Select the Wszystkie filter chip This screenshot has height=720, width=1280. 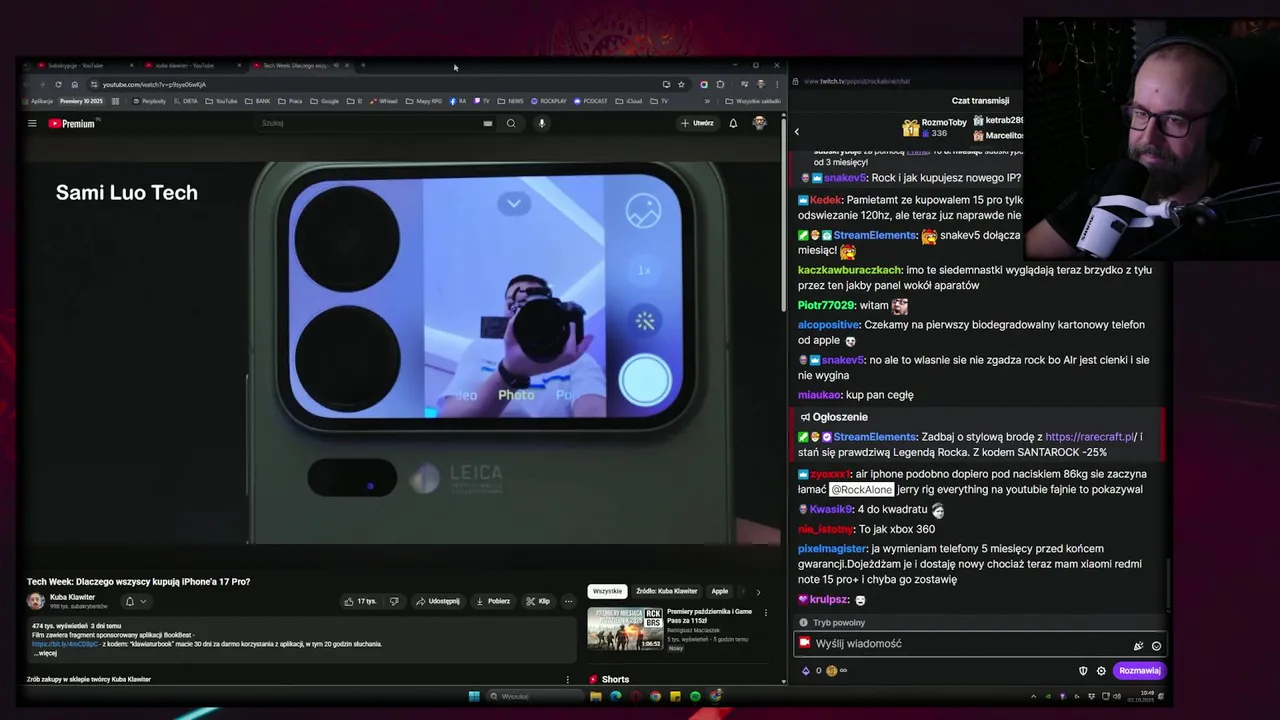click(607, 591)
